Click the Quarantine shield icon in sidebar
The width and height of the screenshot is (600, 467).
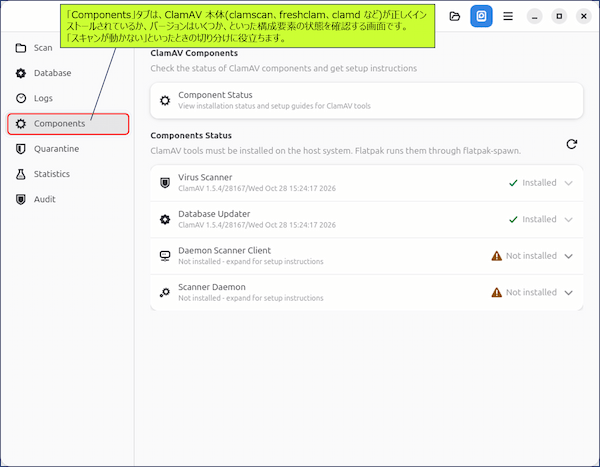(21, 149)
